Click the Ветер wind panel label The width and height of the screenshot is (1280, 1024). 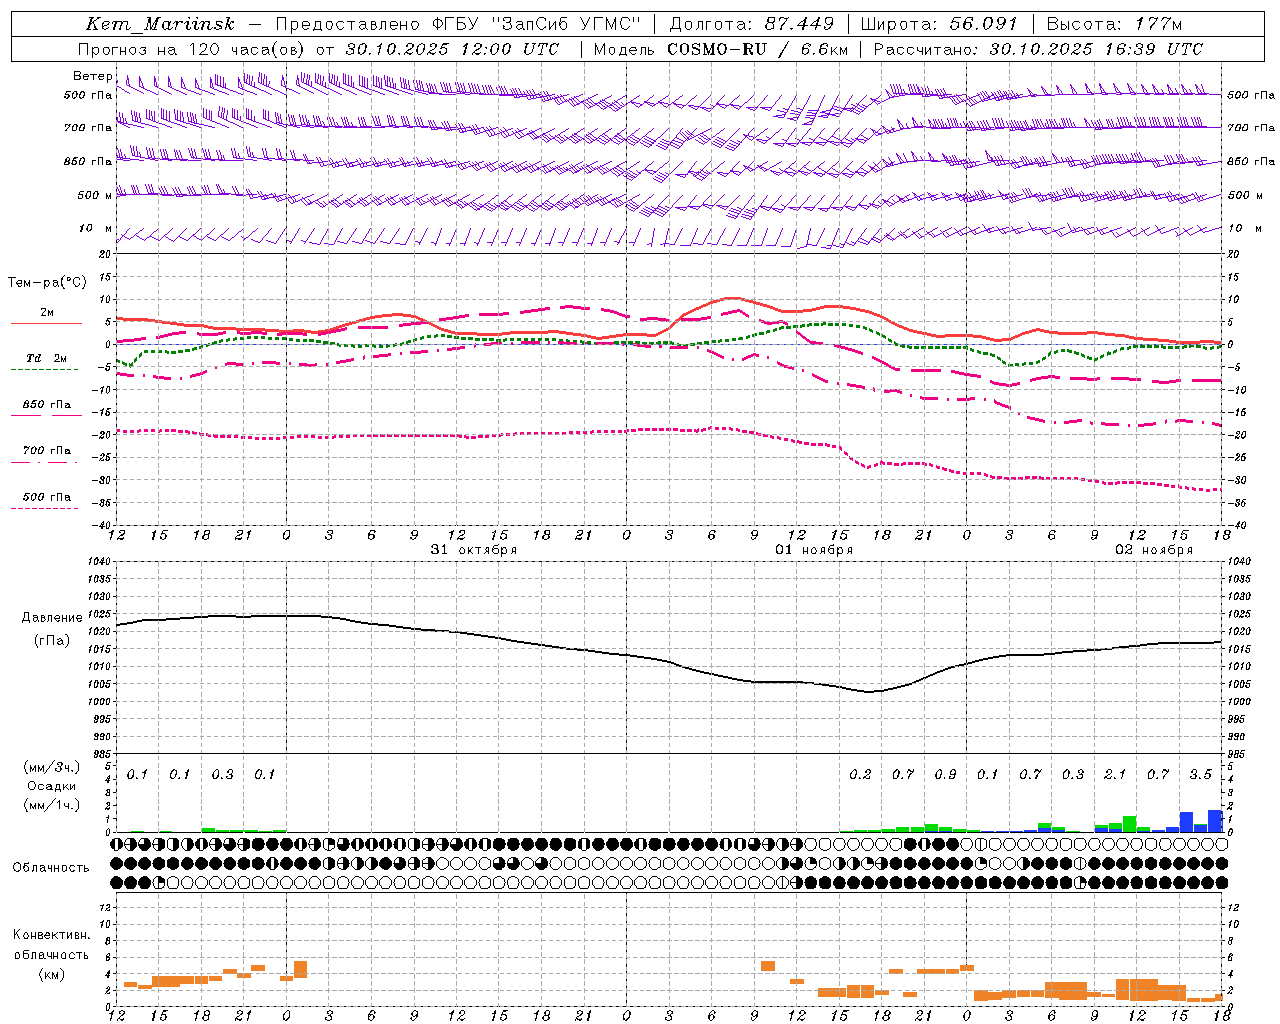92,76
